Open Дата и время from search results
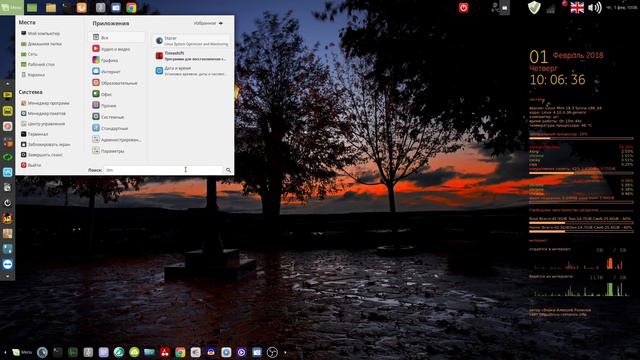Image resolution: width=640 pixels, height=360 pixels. 191,71
